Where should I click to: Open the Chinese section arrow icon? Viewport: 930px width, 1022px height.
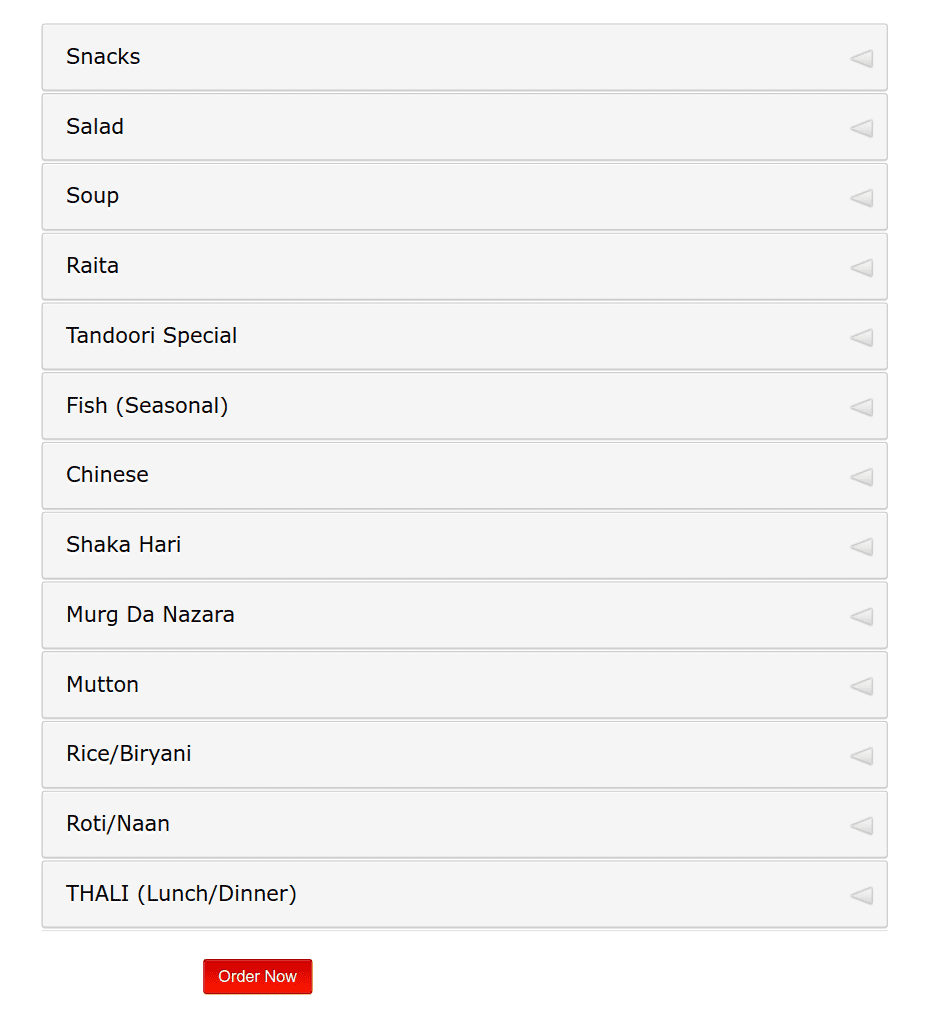point(861,477)
